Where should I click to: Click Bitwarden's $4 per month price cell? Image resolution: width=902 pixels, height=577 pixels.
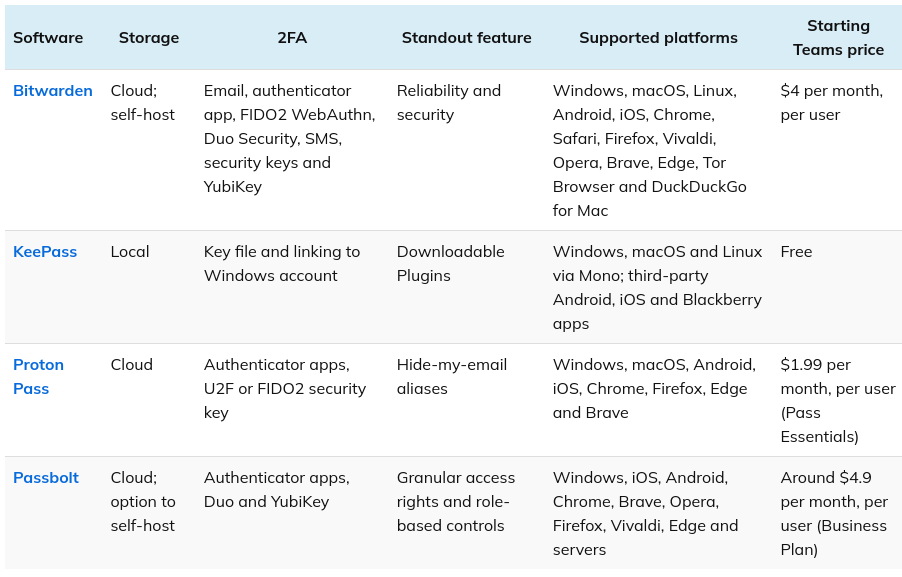pos(831,103)
